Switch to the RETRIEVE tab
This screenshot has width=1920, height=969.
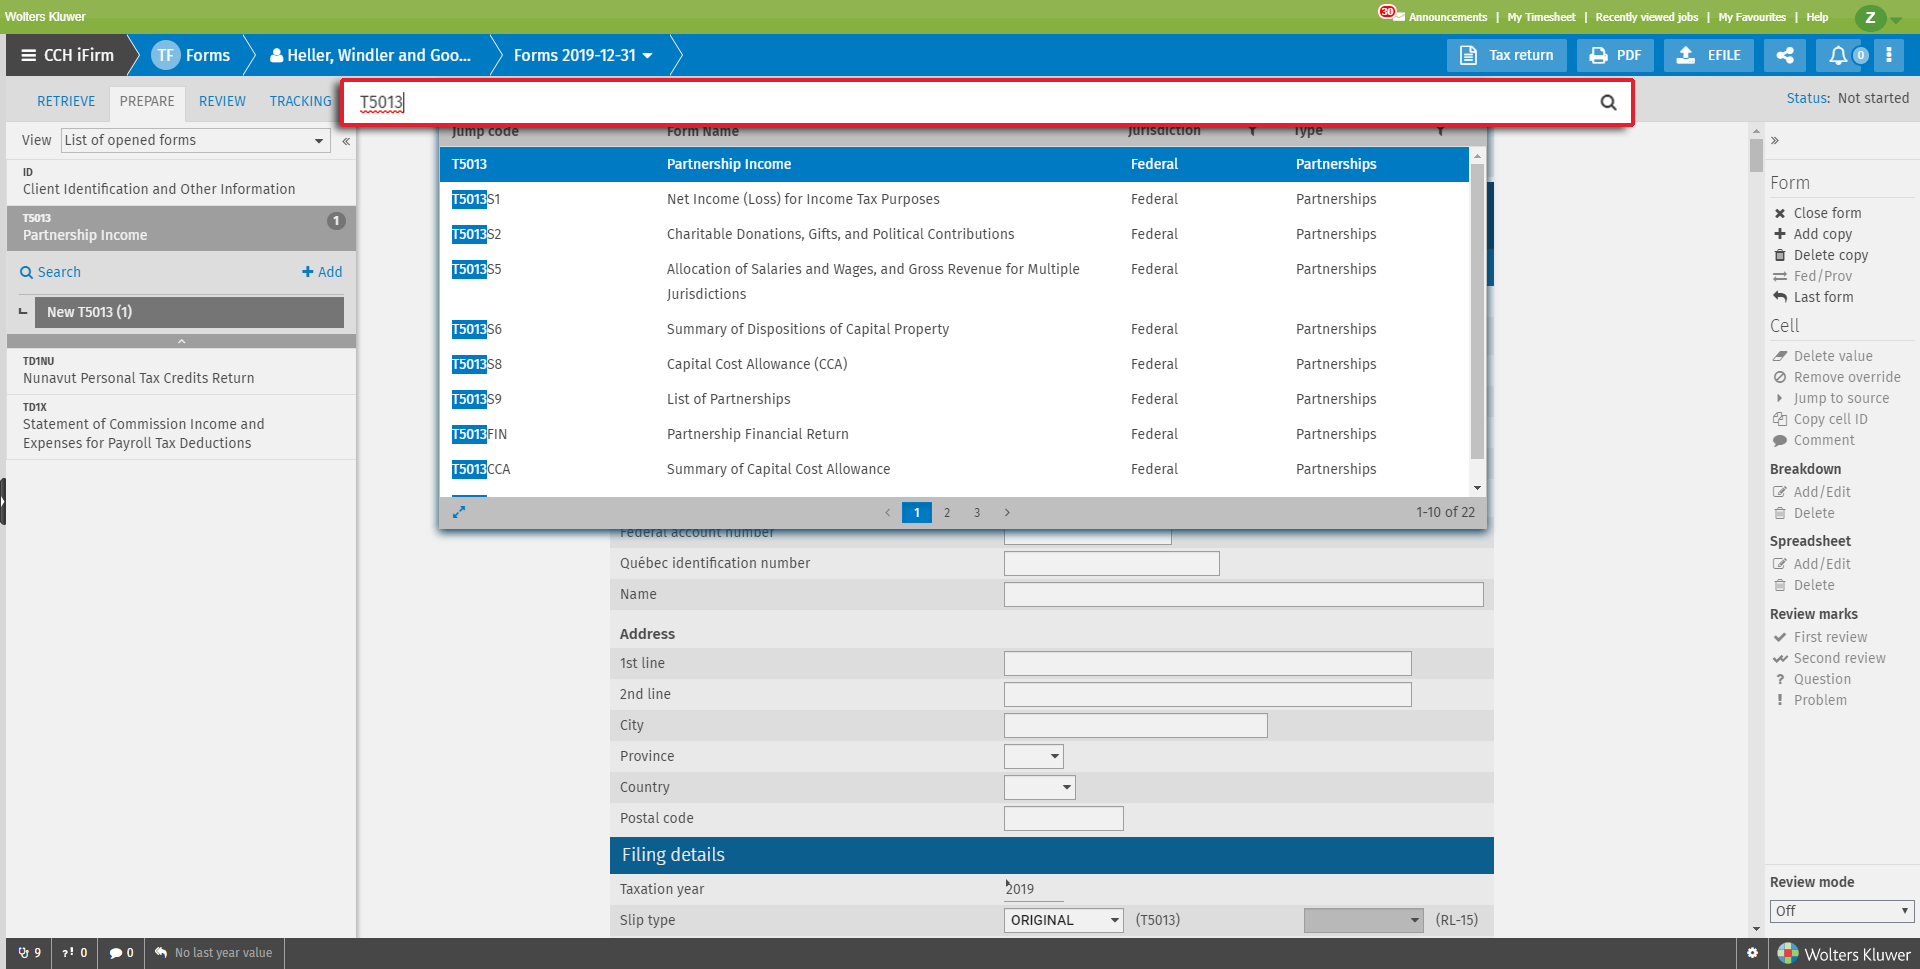tap(66, 101)
